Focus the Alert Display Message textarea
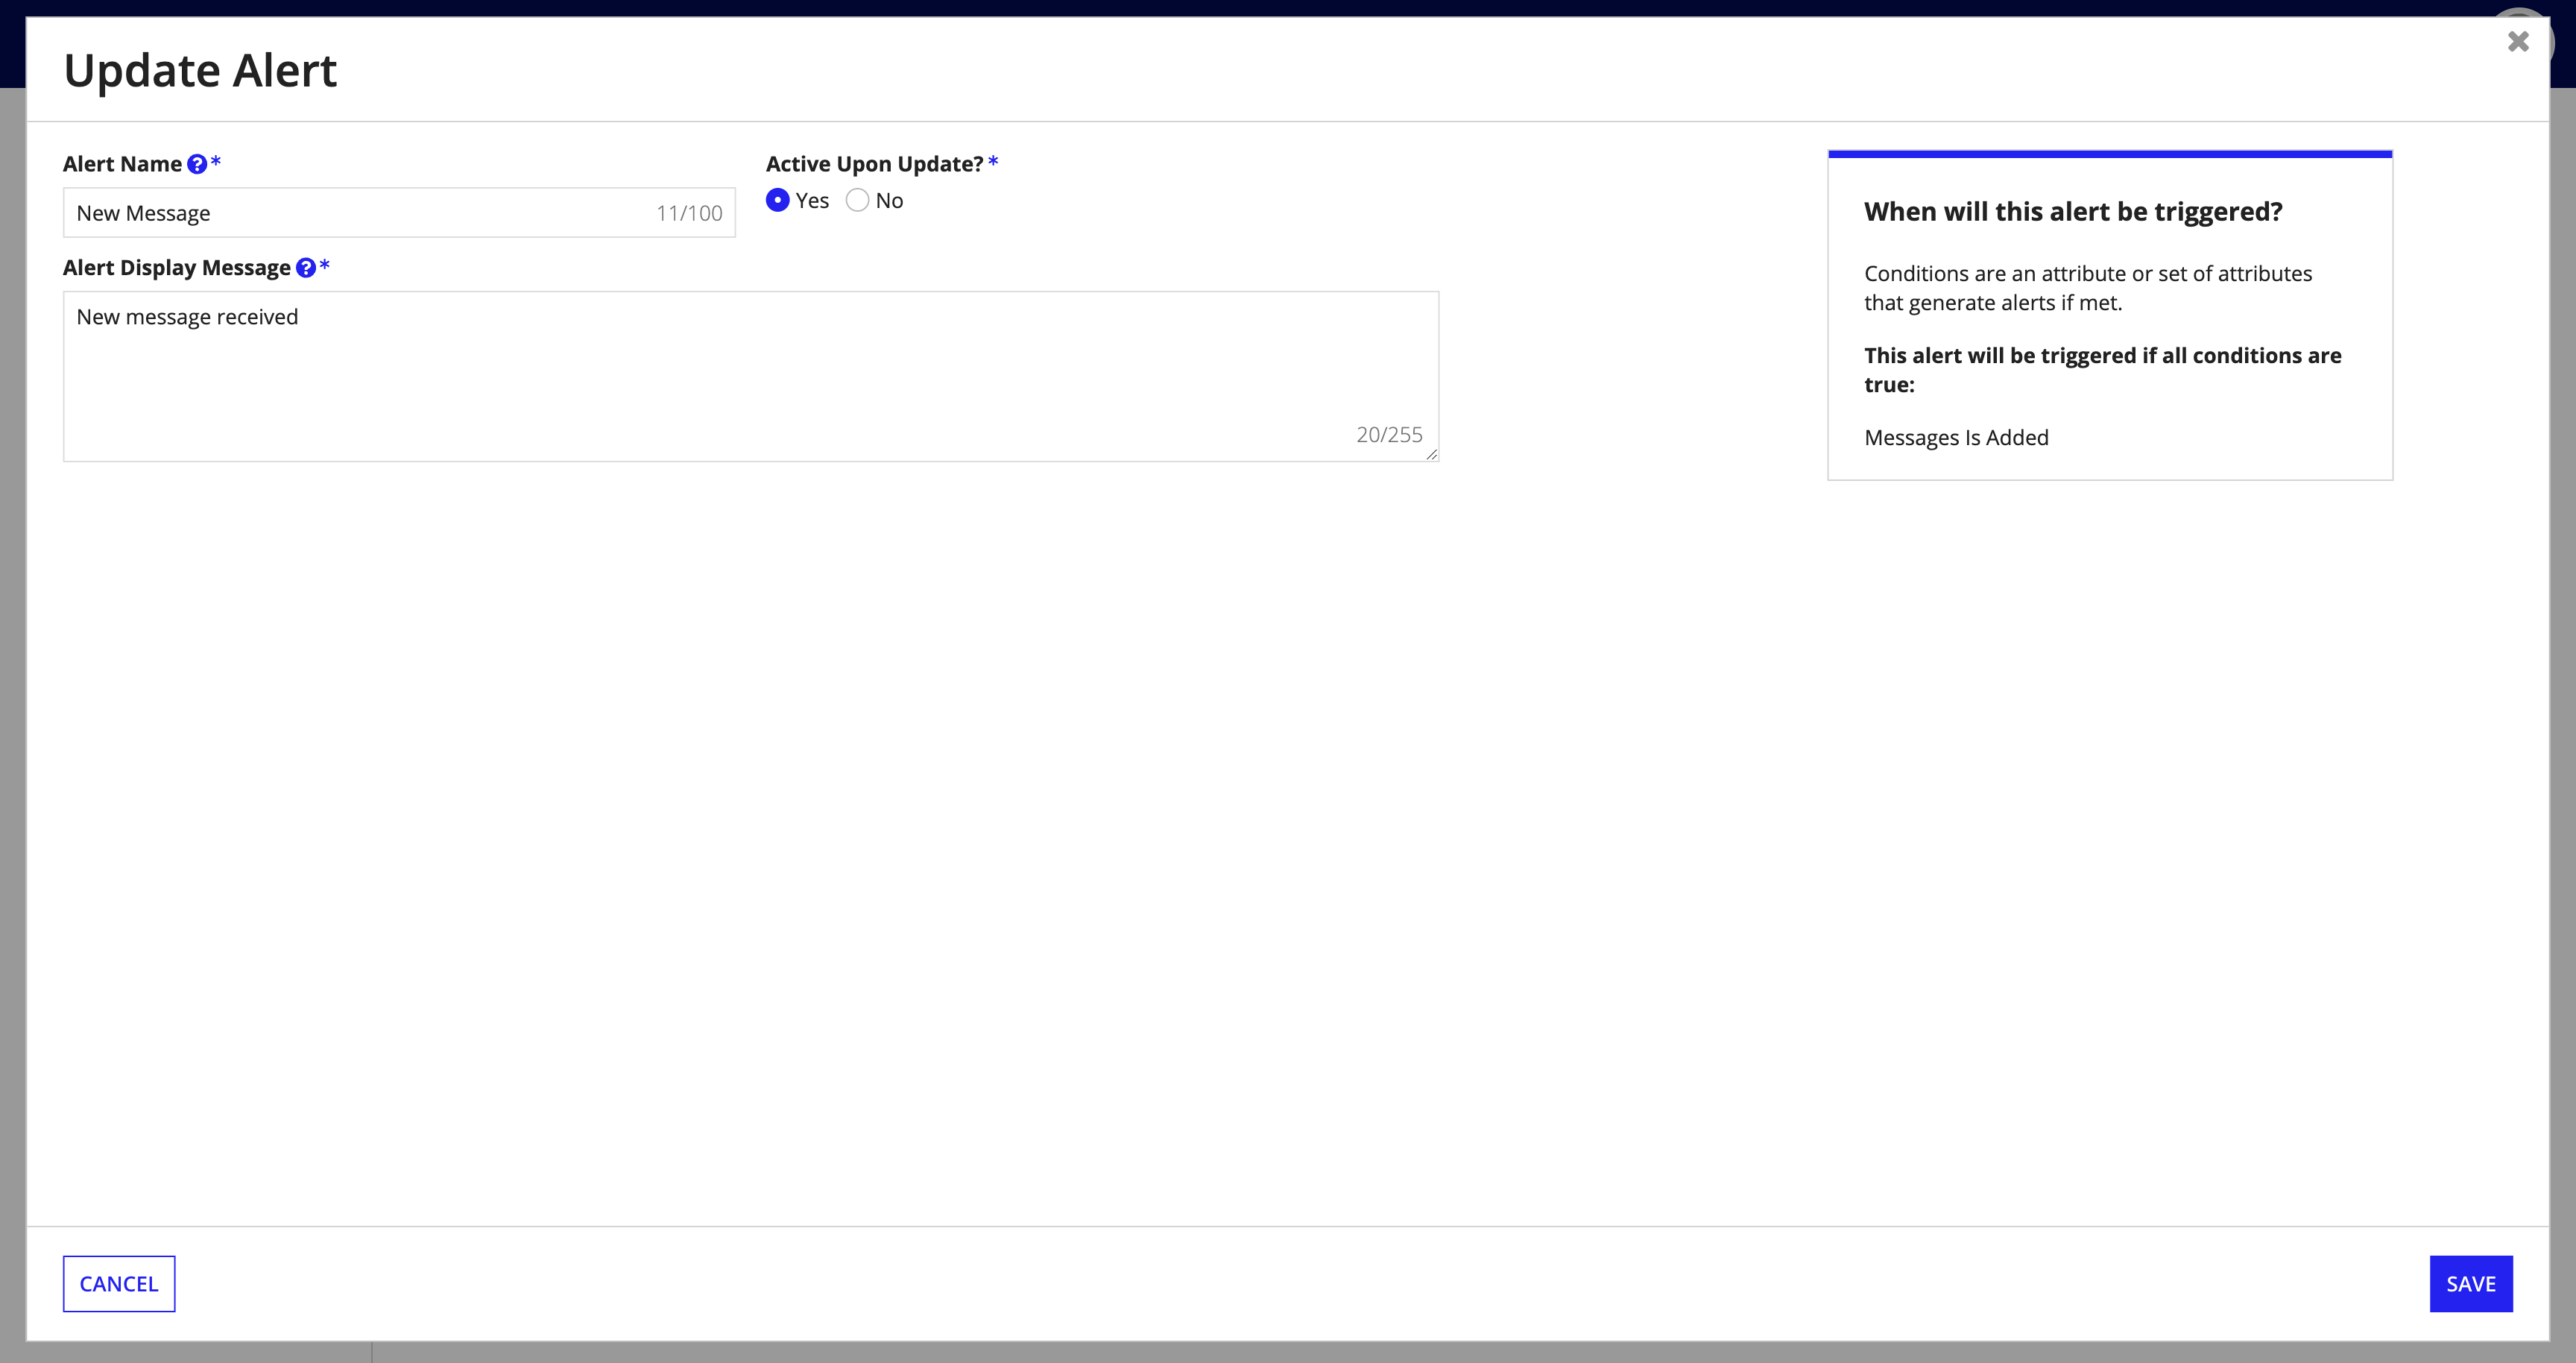2576x1363 pixels. 751,376
